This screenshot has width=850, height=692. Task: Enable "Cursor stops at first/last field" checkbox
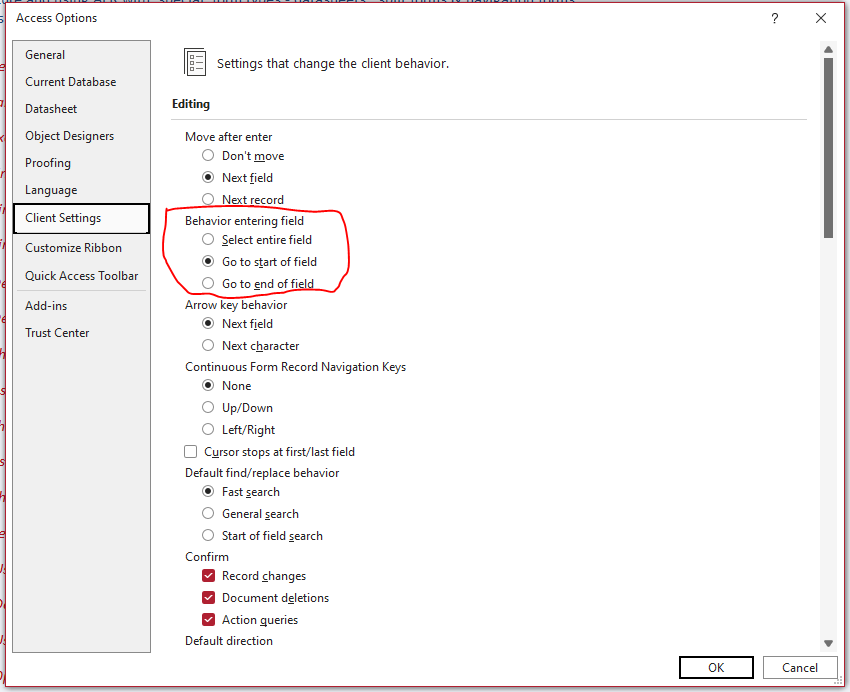tap(192, 452)
